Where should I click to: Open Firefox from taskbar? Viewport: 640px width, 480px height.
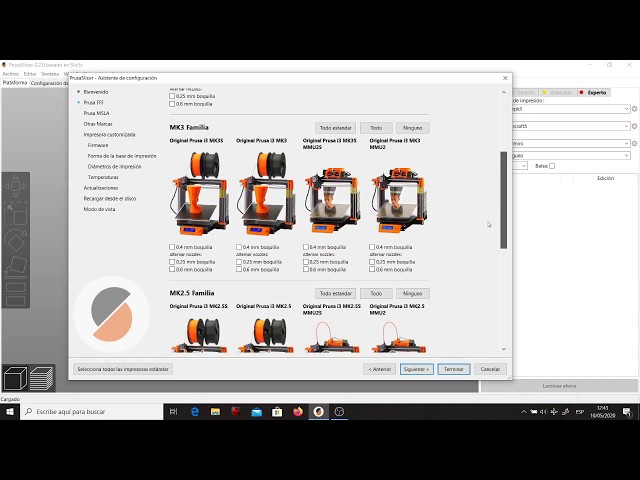pos(298,412)
